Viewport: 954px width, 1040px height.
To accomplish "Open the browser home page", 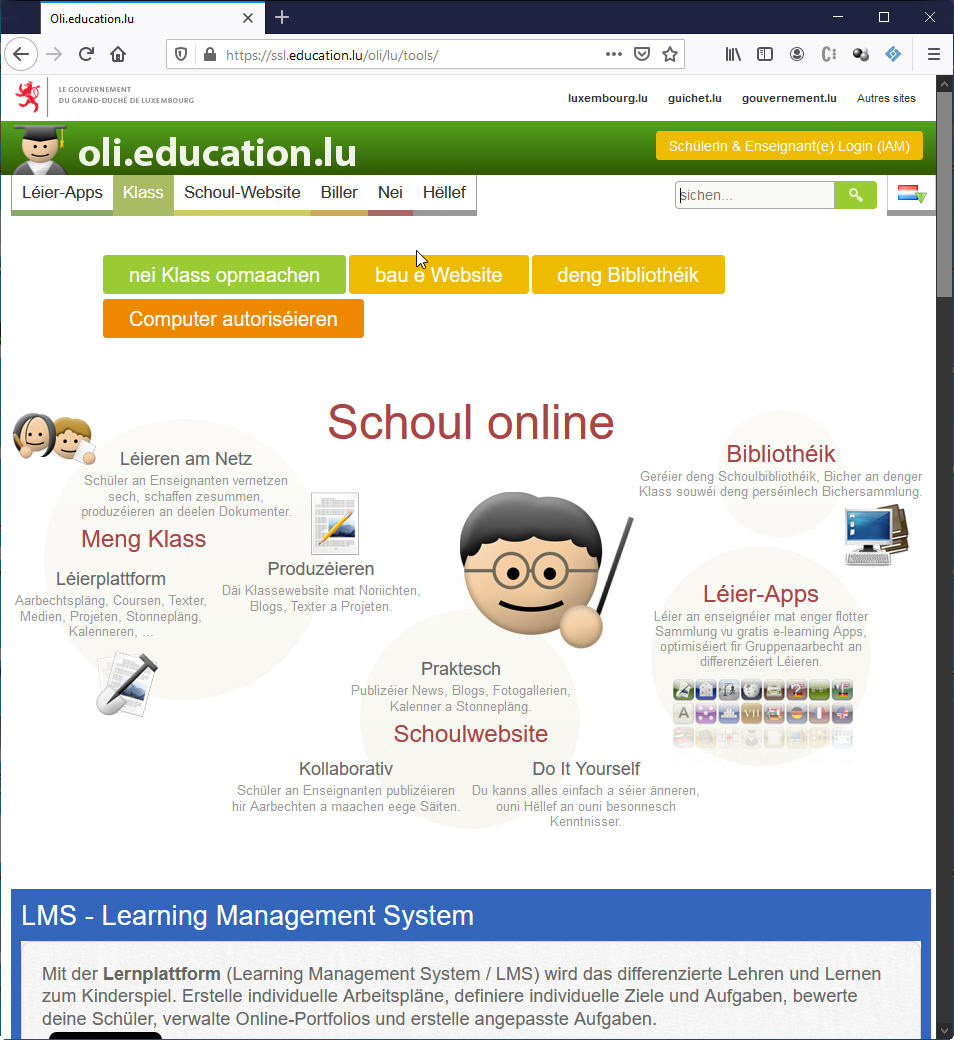I will (x=118, y=54).
